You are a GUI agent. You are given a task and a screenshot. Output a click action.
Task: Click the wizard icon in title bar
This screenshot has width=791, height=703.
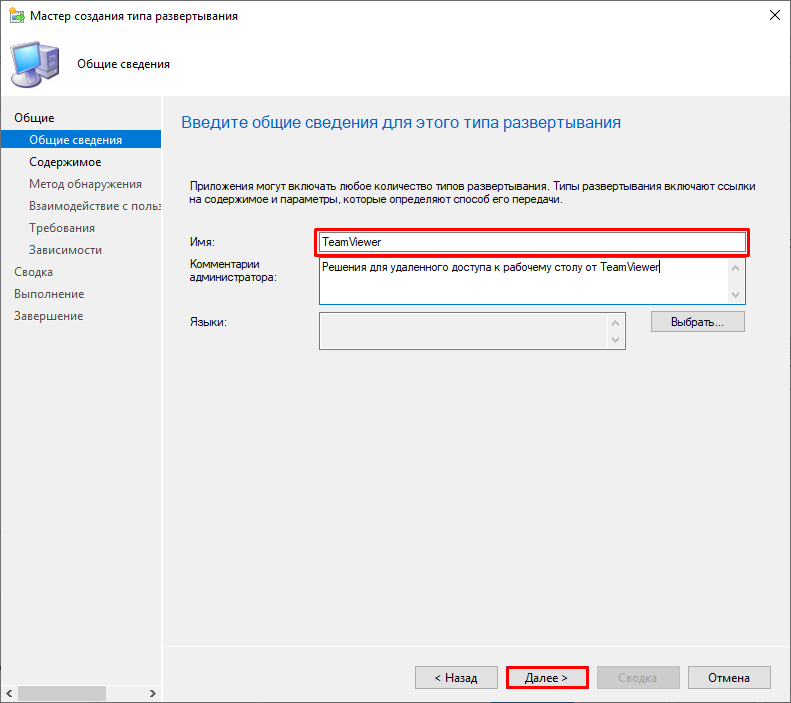pyautogui.click(x=17, y=16)
